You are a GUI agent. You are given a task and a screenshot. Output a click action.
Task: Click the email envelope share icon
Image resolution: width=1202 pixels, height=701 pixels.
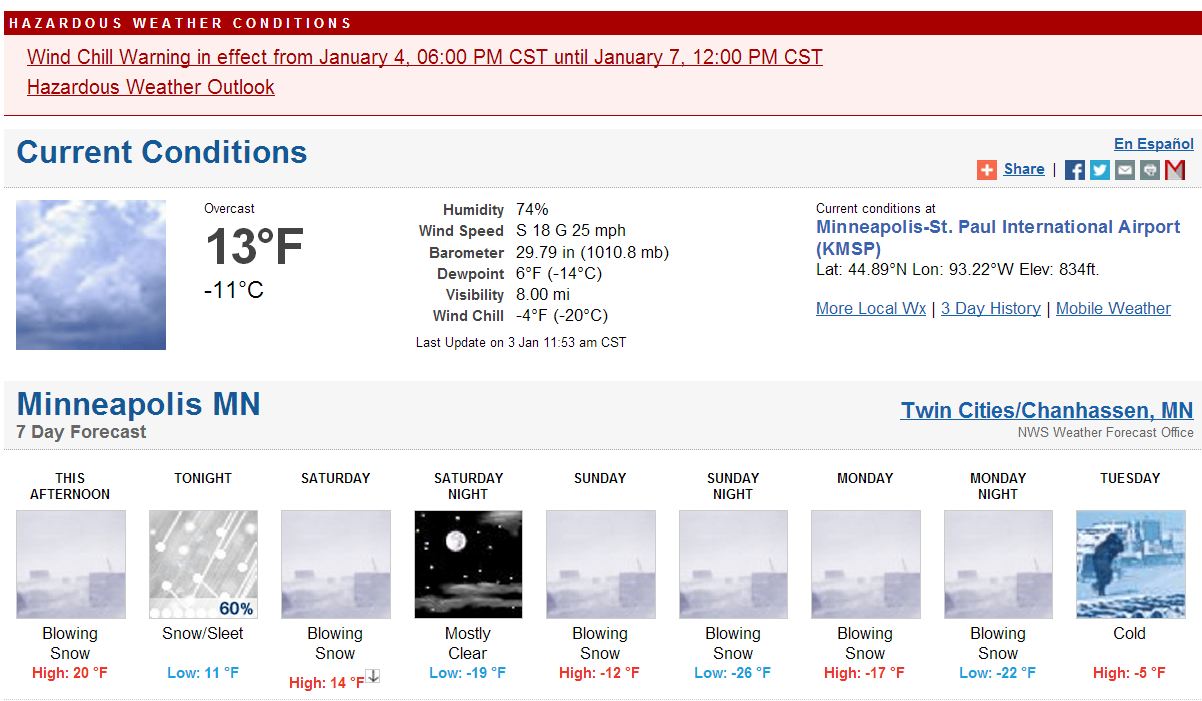click(1125, 170)
